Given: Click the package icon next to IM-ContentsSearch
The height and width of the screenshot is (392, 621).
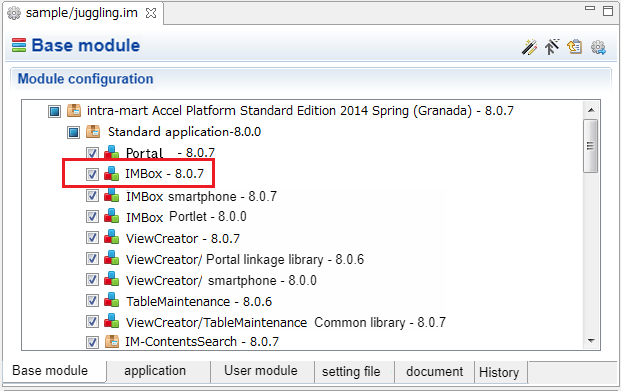Looking at the screenshot, I should tap(112, 341).
